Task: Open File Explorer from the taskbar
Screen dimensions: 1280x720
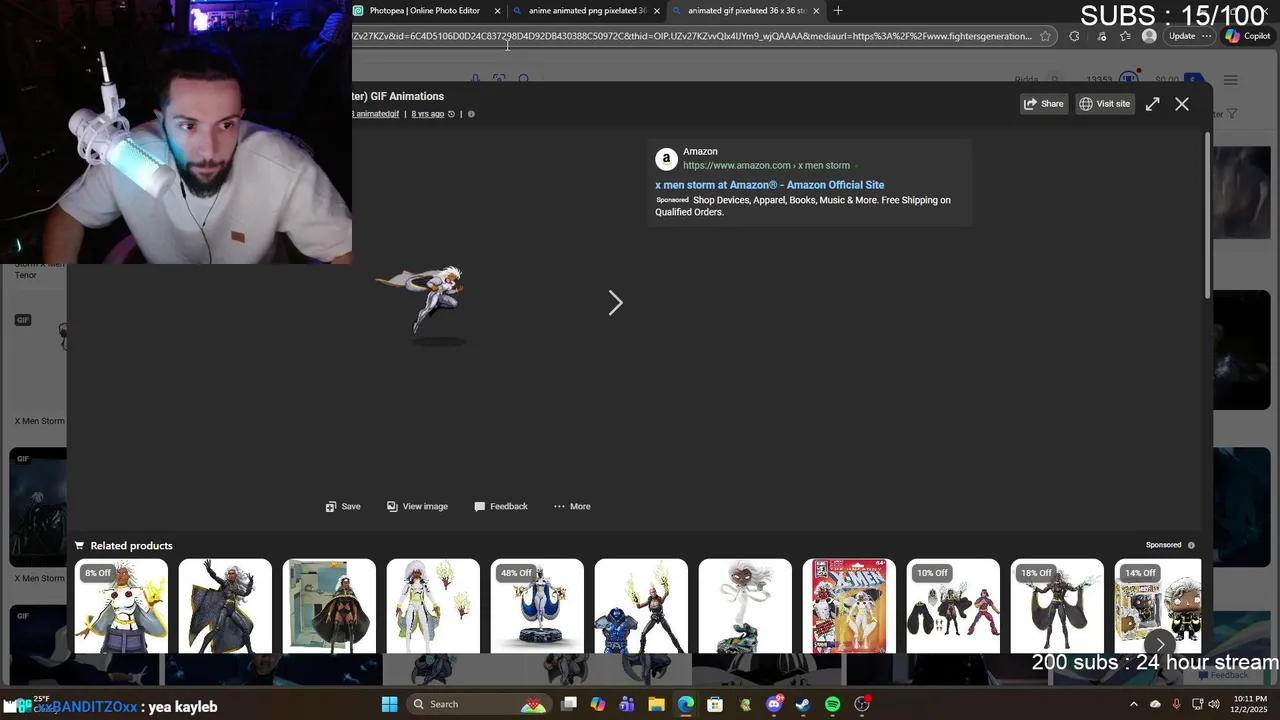Action: [x=656, y=704]
